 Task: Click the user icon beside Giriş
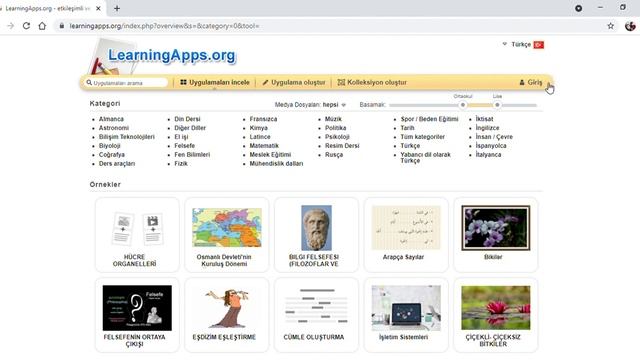pyautogui.click(x=522, y=82)
